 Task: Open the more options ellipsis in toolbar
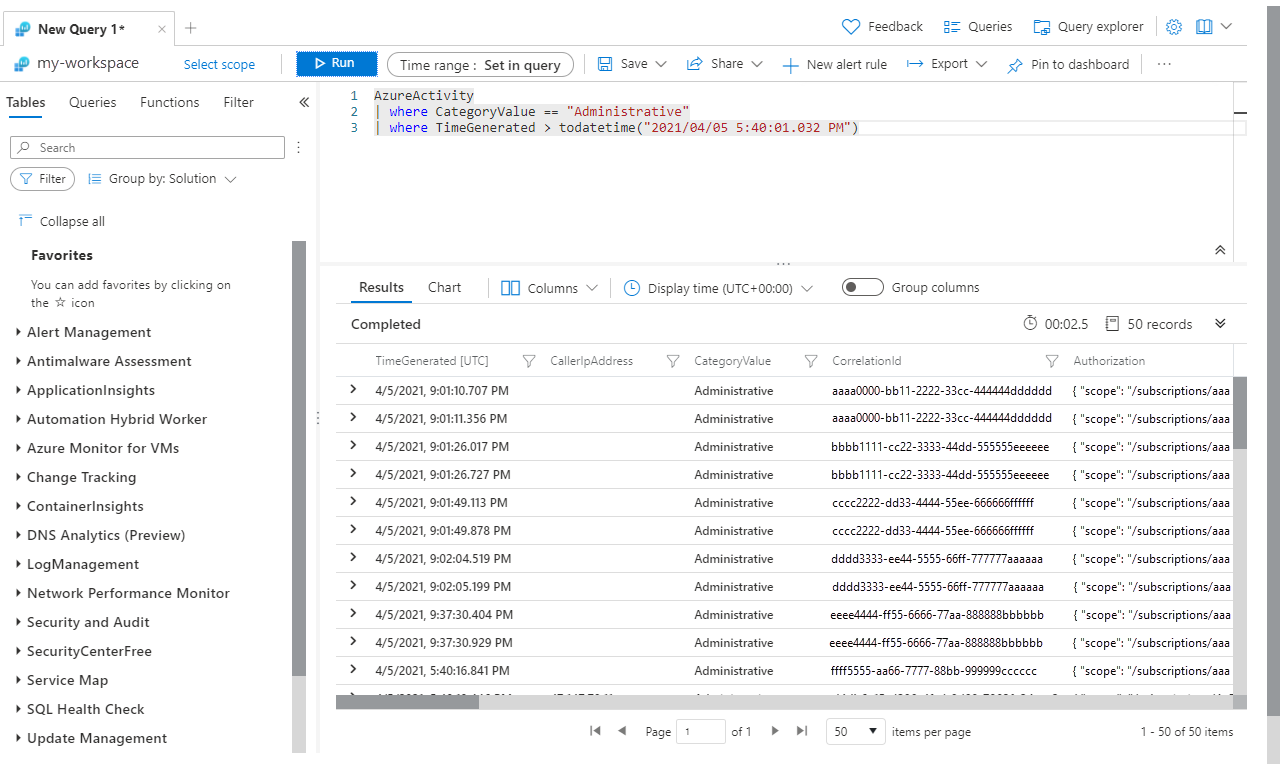pos(1164,64)
